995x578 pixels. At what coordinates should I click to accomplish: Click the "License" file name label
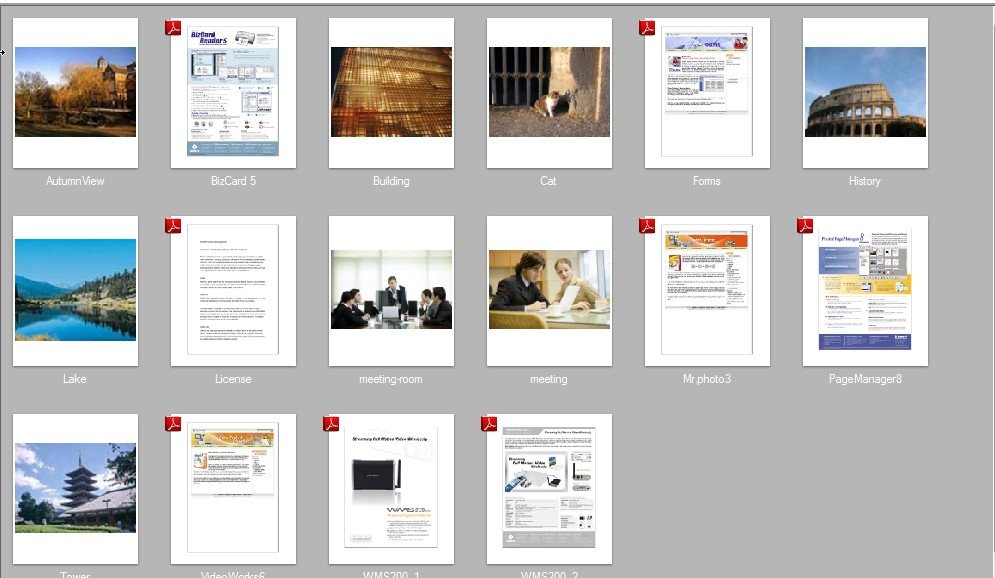[233, 379]
